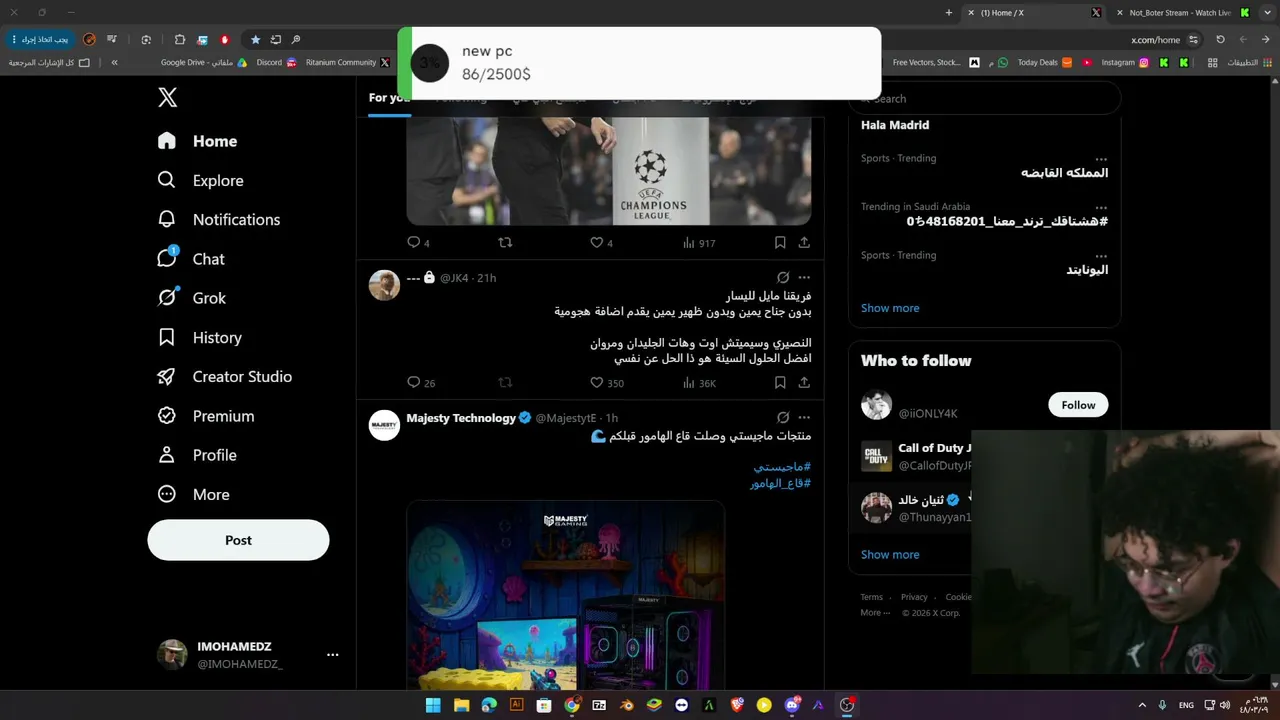1280x720 pixels.
Task: Open more options on Majesty Technology post
Action: 804,418
